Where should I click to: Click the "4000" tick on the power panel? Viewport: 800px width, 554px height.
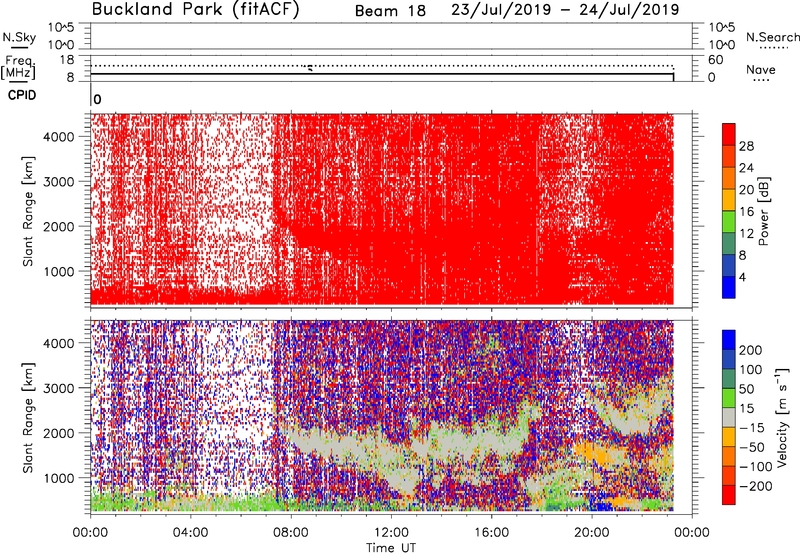tap(59, 137)
